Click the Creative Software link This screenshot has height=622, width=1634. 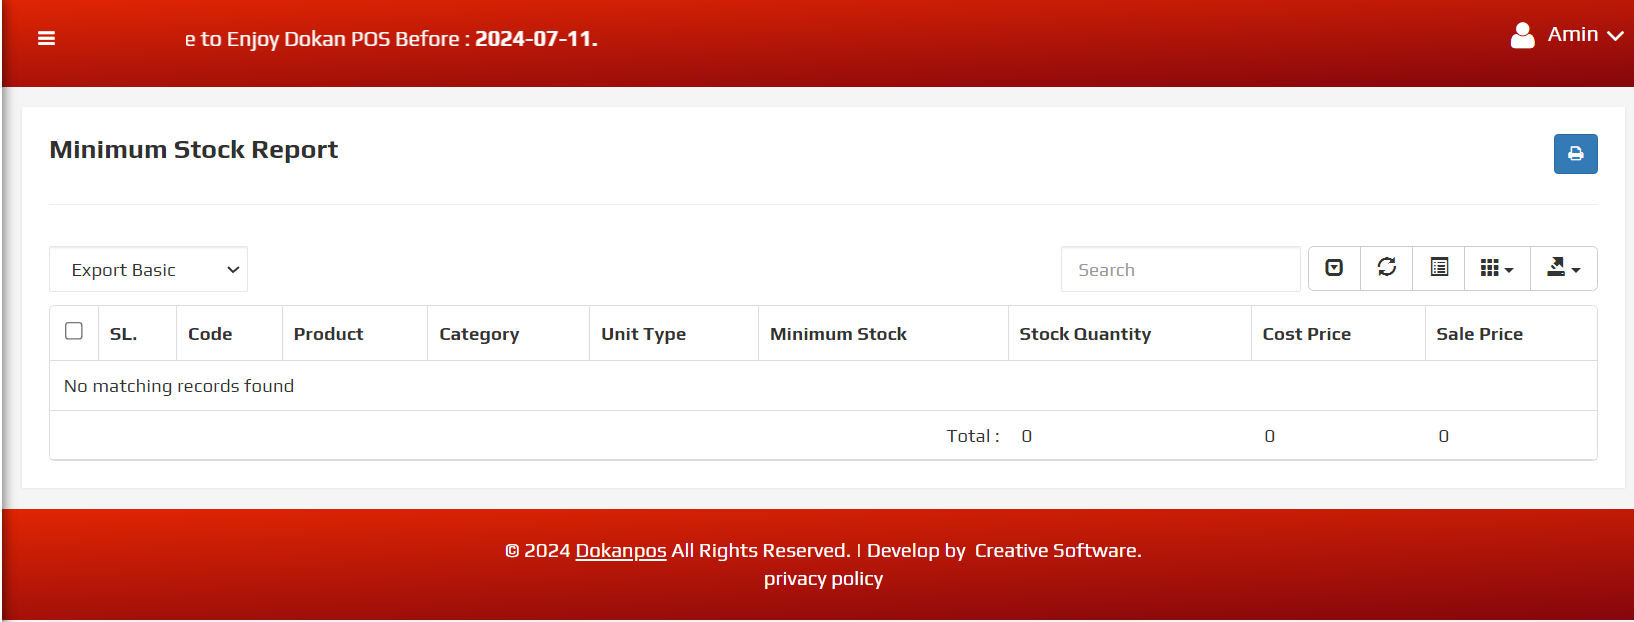[1057, 551]
